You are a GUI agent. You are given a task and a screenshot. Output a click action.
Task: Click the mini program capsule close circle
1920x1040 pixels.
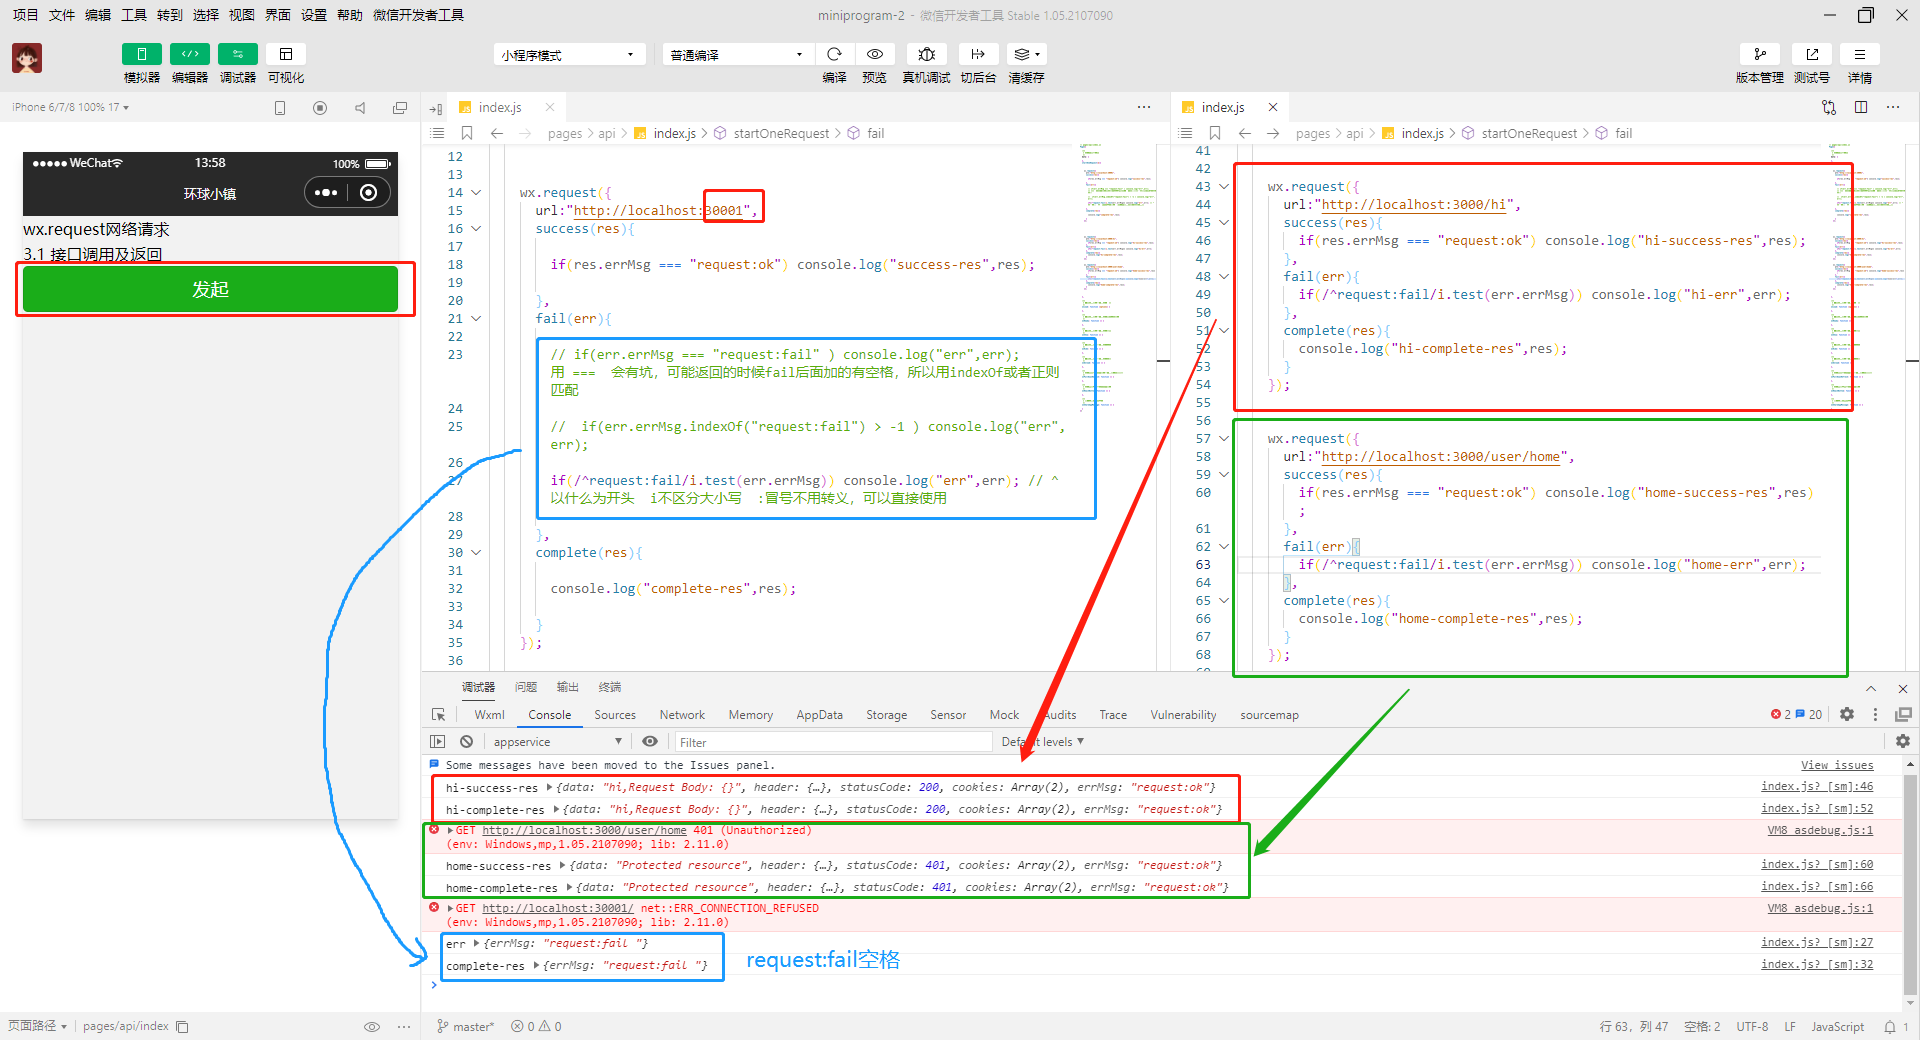368,193
